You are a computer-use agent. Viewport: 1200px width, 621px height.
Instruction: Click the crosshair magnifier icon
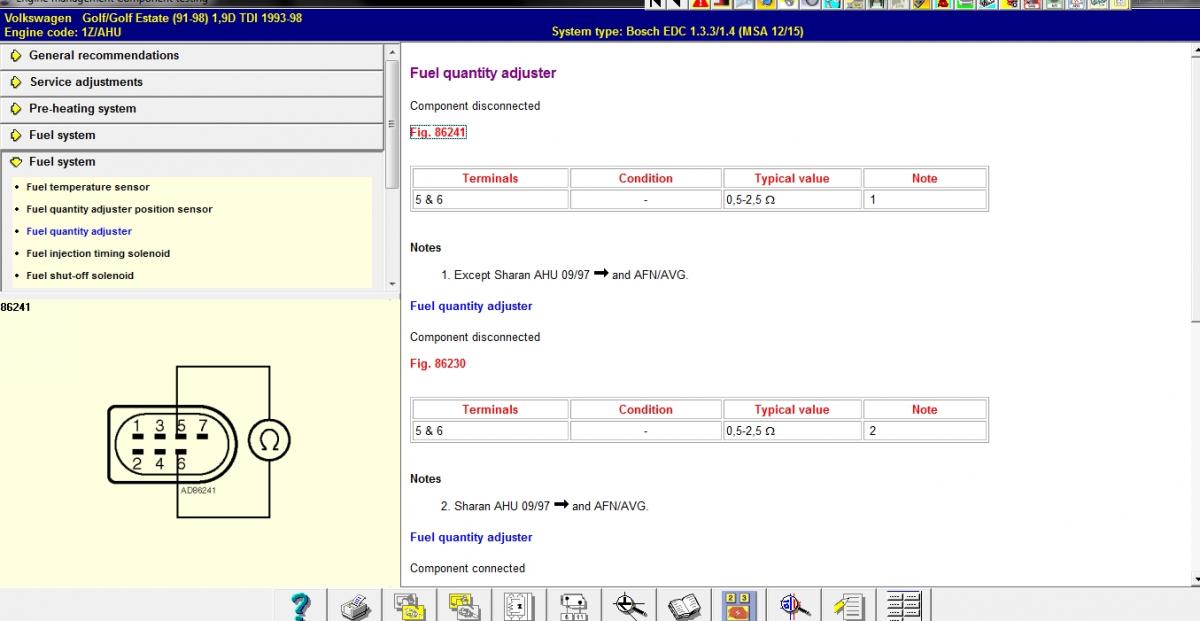[x=629, y=605]
